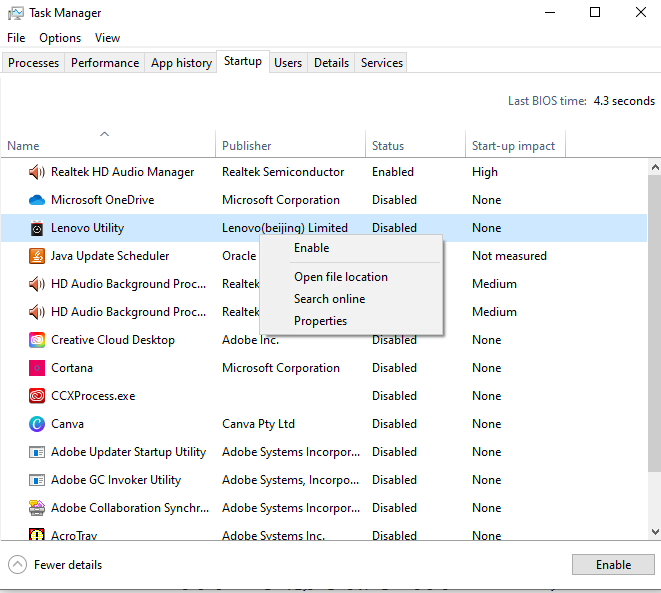
Task: Choose Enable in the context menu
Action: tap(352, 248)
